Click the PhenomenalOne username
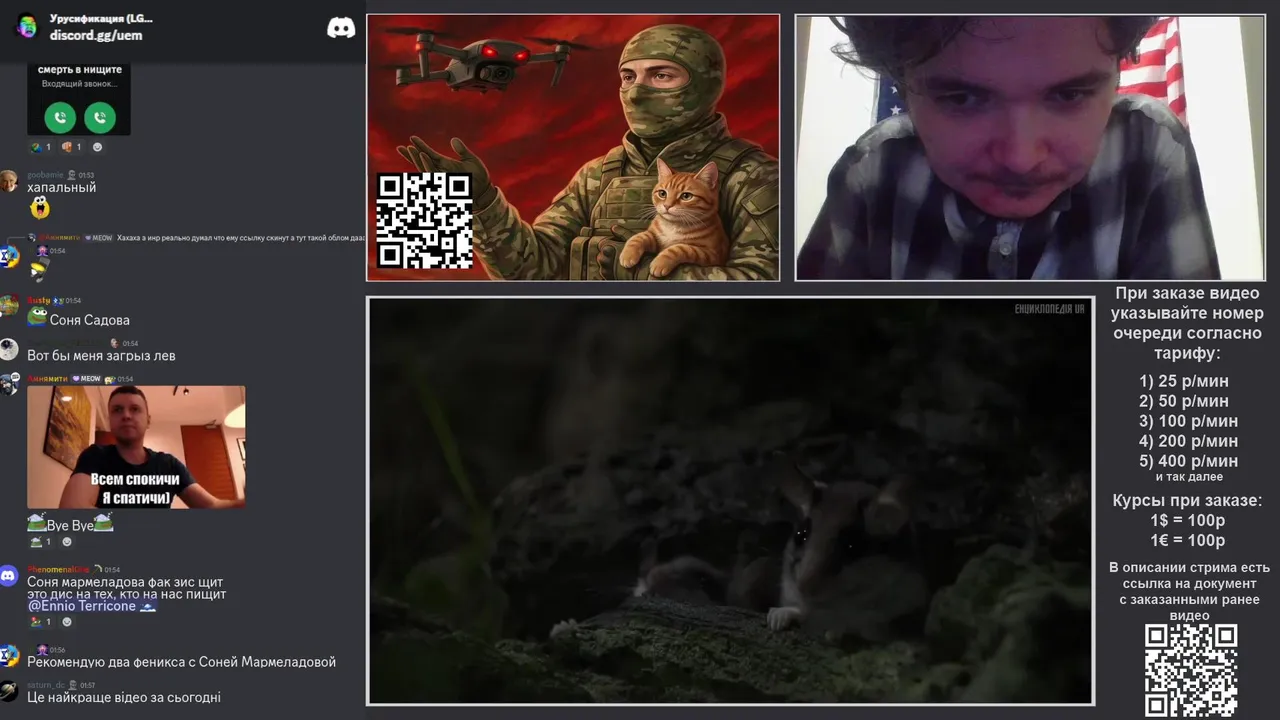 (58, 570)
